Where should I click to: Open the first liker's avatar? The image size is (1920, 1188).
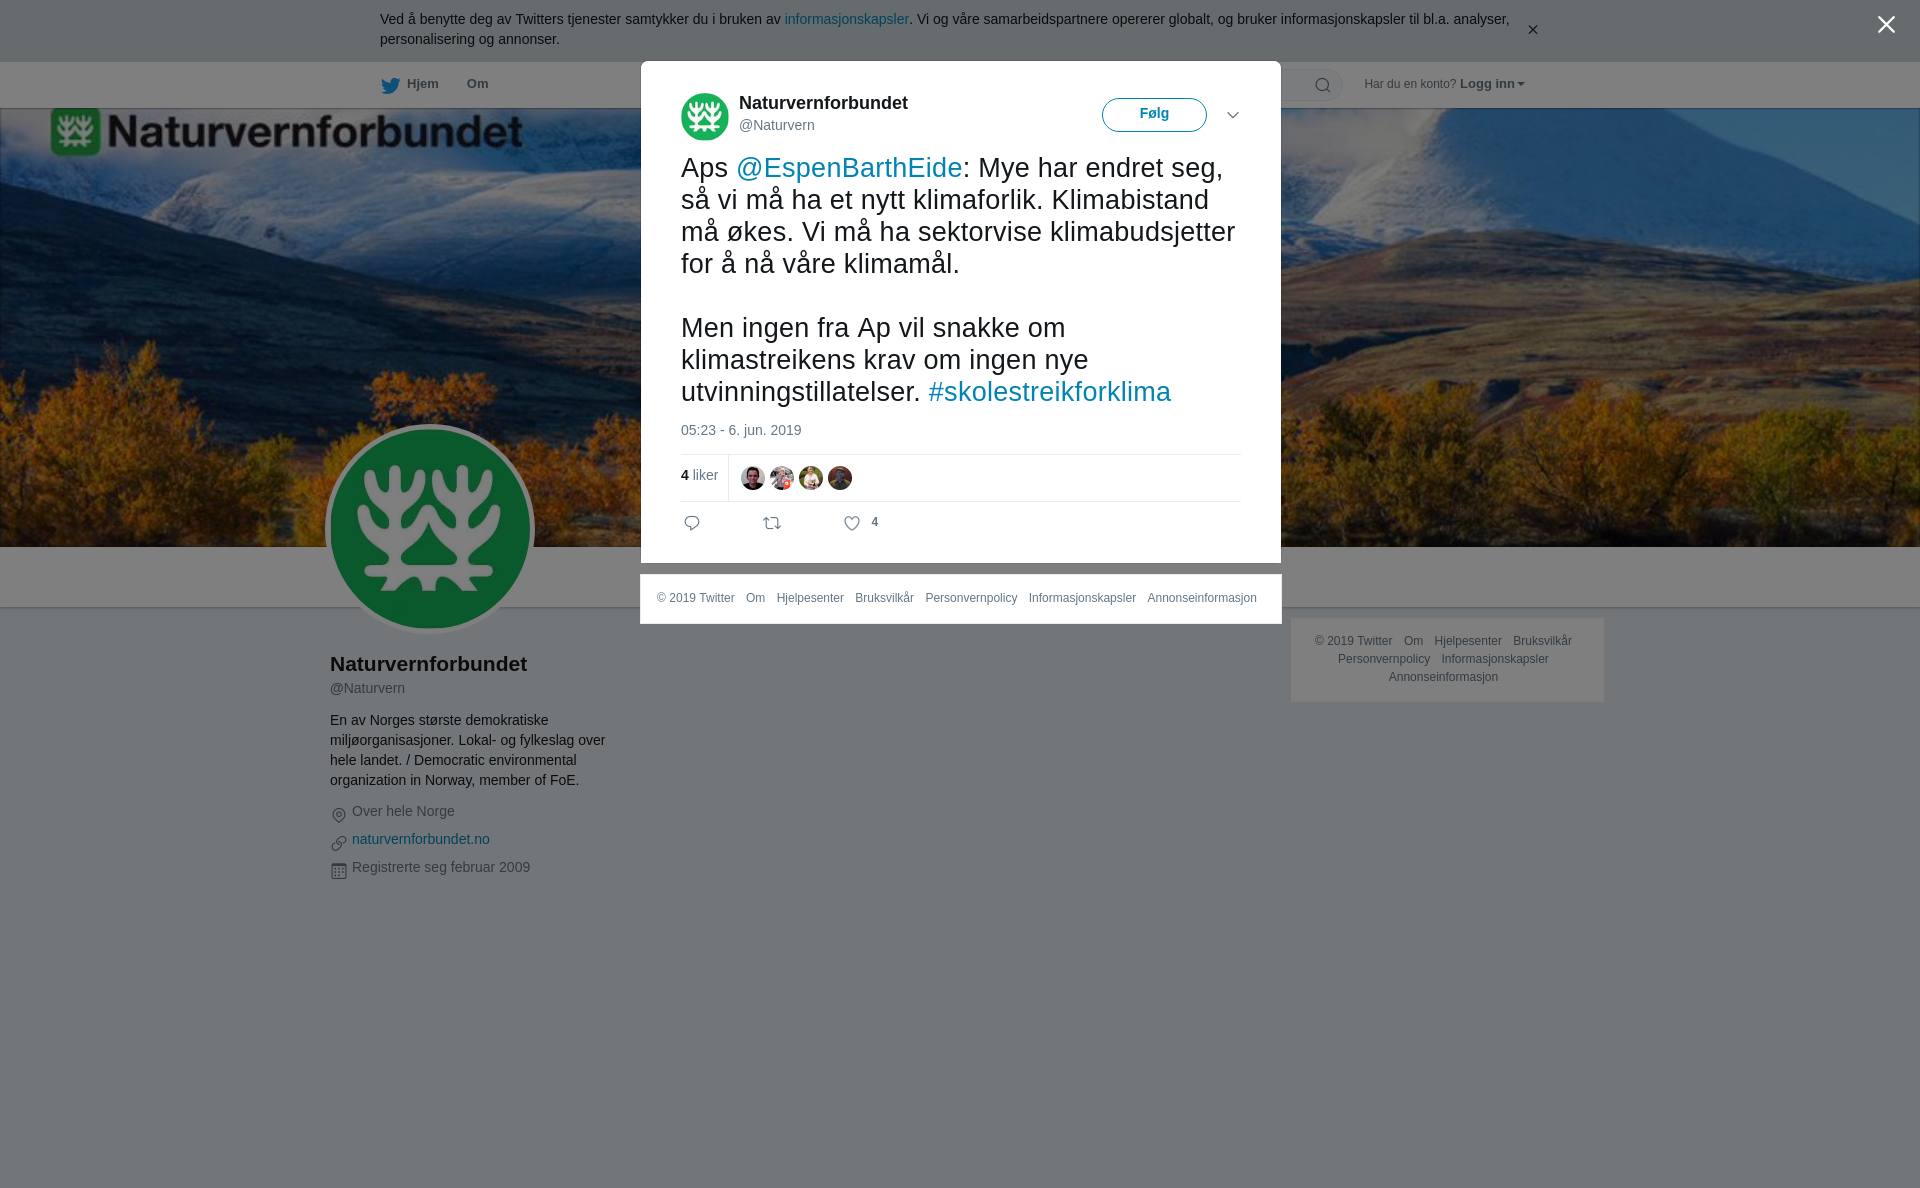point(753,478)
